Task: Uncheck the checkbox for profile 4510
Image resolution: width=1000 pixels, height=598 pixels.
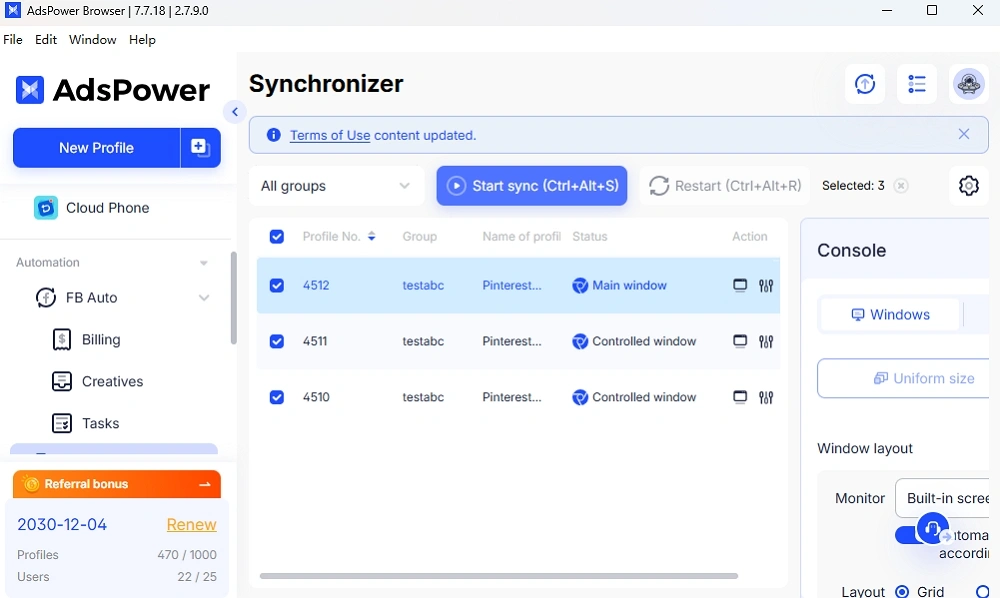Action: (x=277, y=397)
